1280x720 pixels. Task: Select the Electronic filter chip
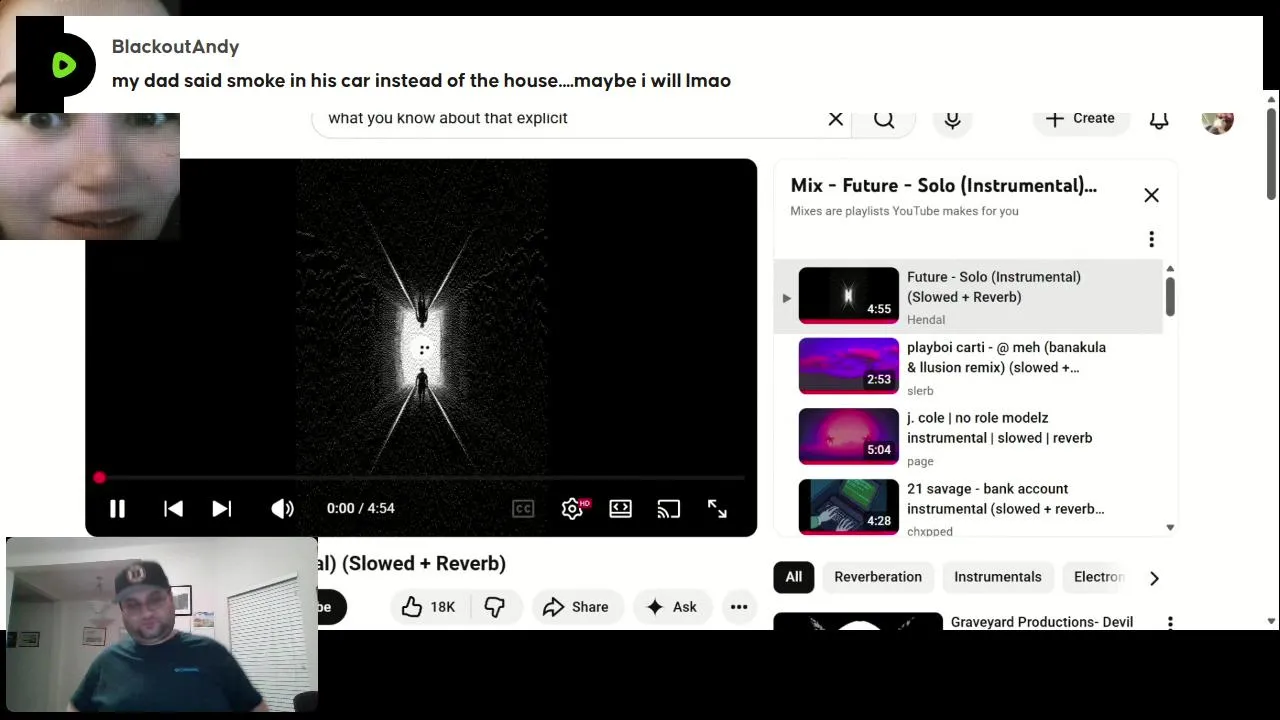point(1096,577)
